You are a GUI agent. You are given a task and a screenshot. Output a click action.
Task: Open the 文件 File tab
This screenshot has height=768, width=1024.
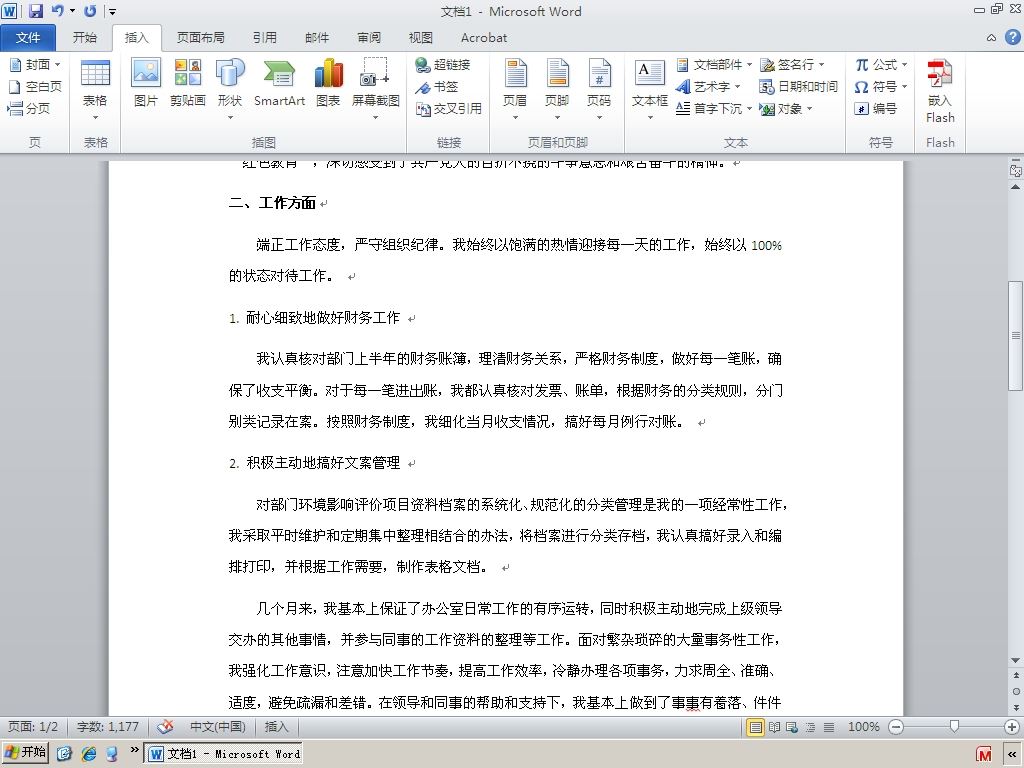27,37
